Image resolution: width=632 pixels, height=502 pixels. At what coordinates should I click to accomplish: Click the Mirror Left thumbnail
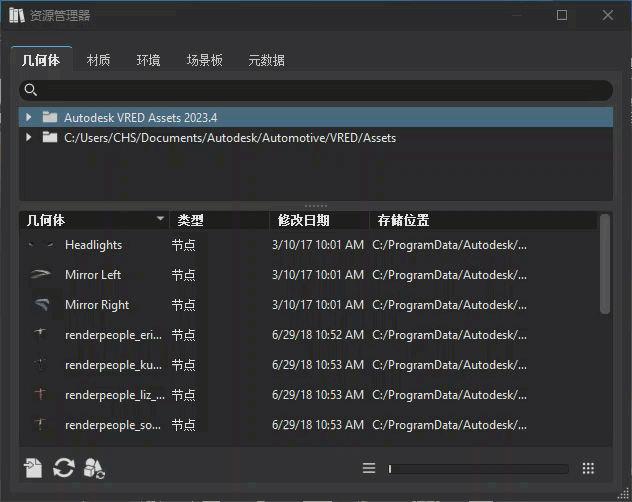pos(41,275)
